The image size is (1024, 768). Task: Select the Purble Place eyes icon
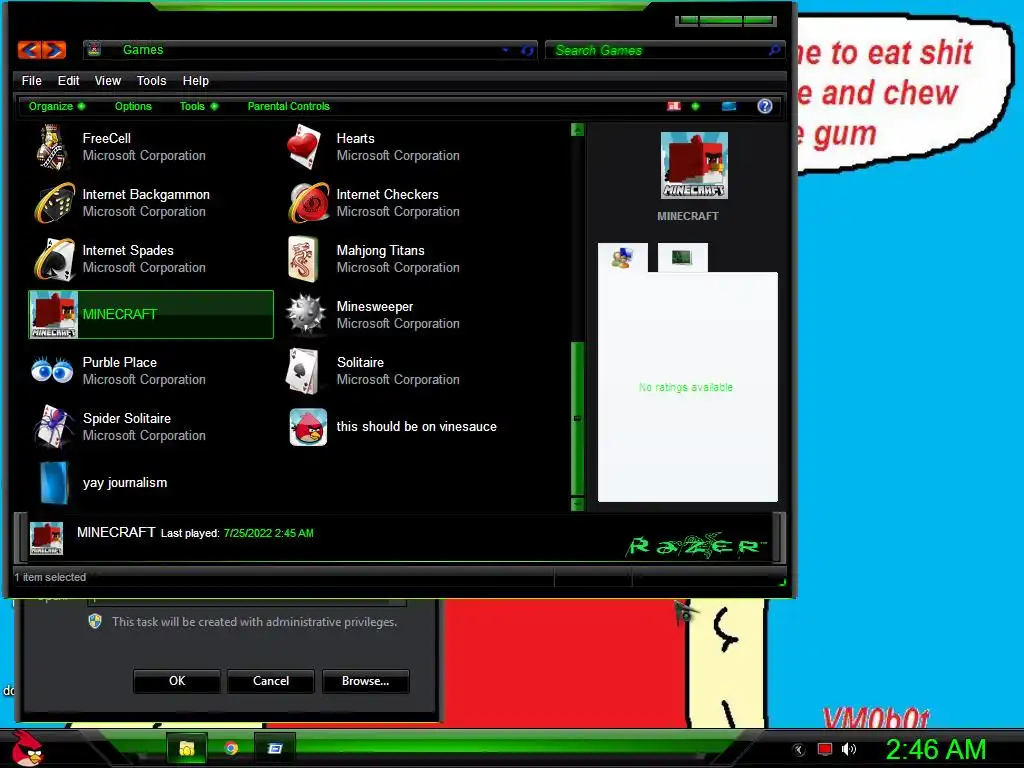click(52, 370)
